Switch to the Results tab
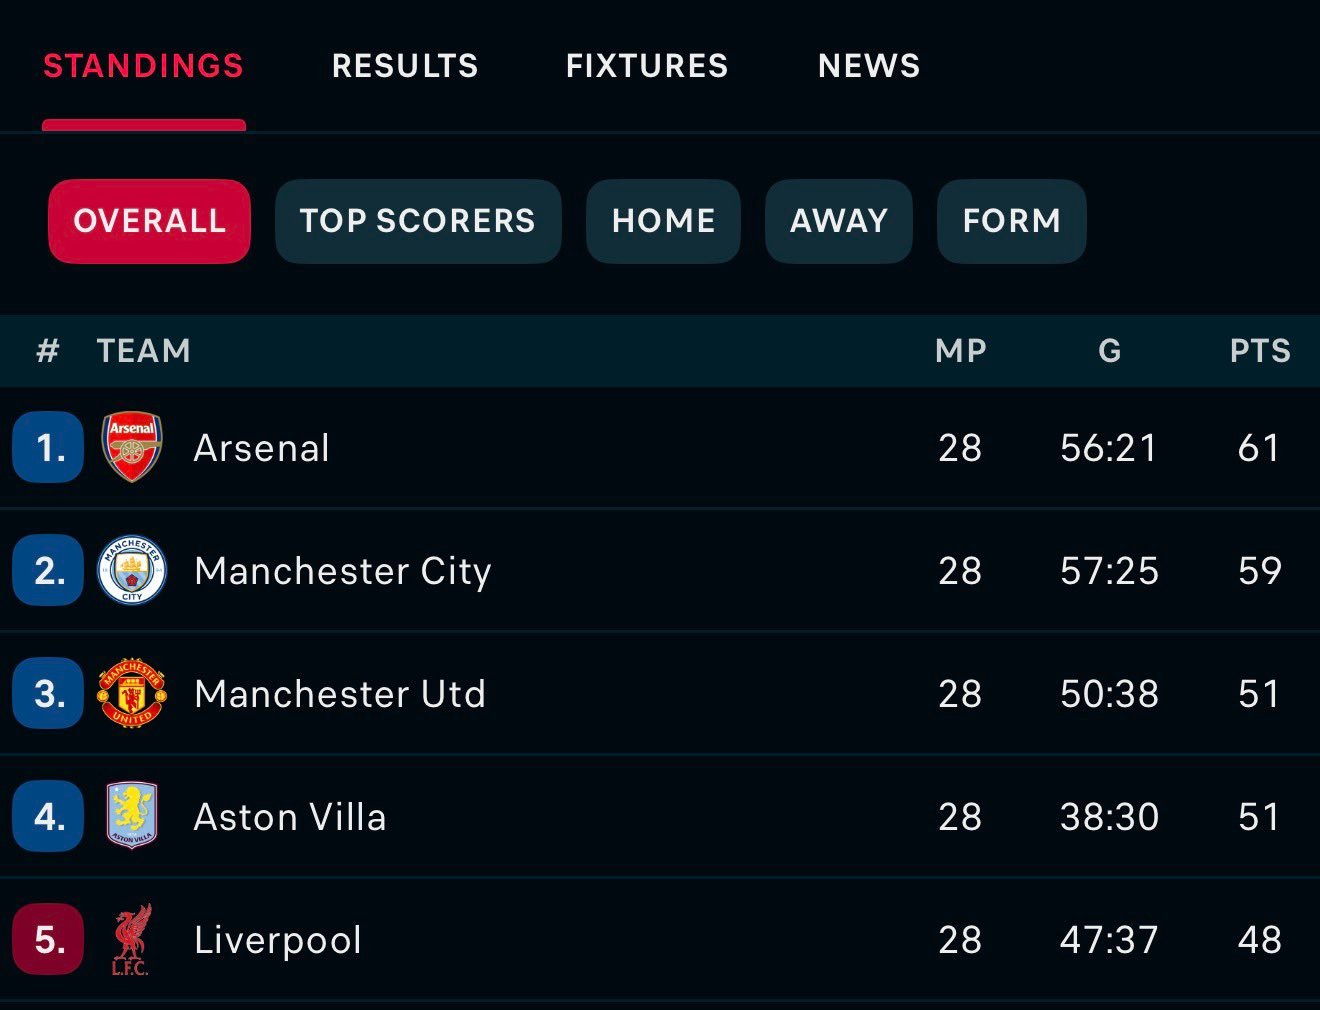Screen dimensions: 1320x1010 click(x=405, y=66)
